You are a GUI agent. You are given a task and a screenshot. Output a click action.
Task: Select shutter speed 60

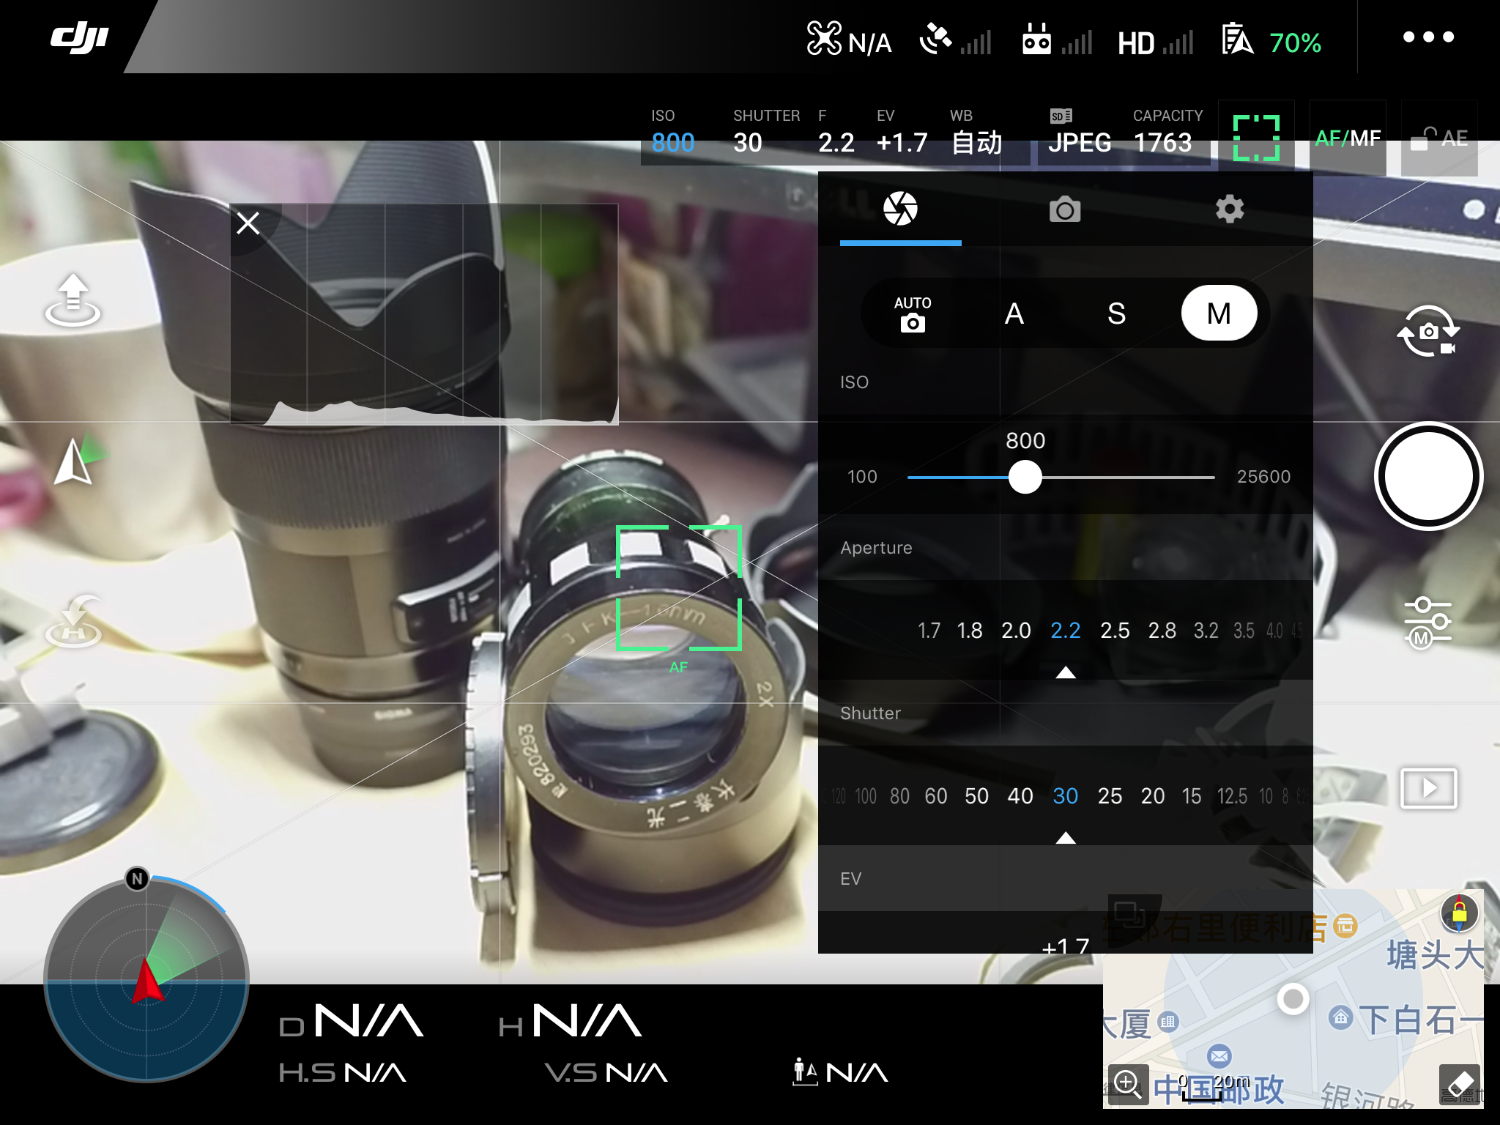click(x=936, y=797)
